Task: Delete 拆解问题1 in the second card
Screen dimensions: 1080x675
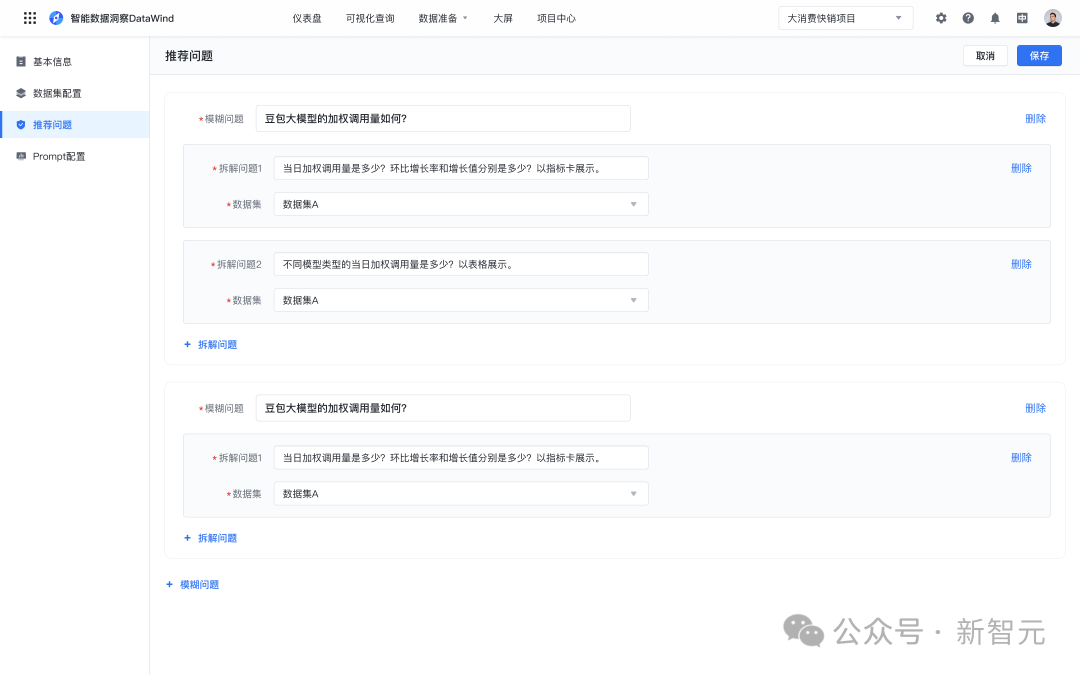Action: (x=1021, y=457)
